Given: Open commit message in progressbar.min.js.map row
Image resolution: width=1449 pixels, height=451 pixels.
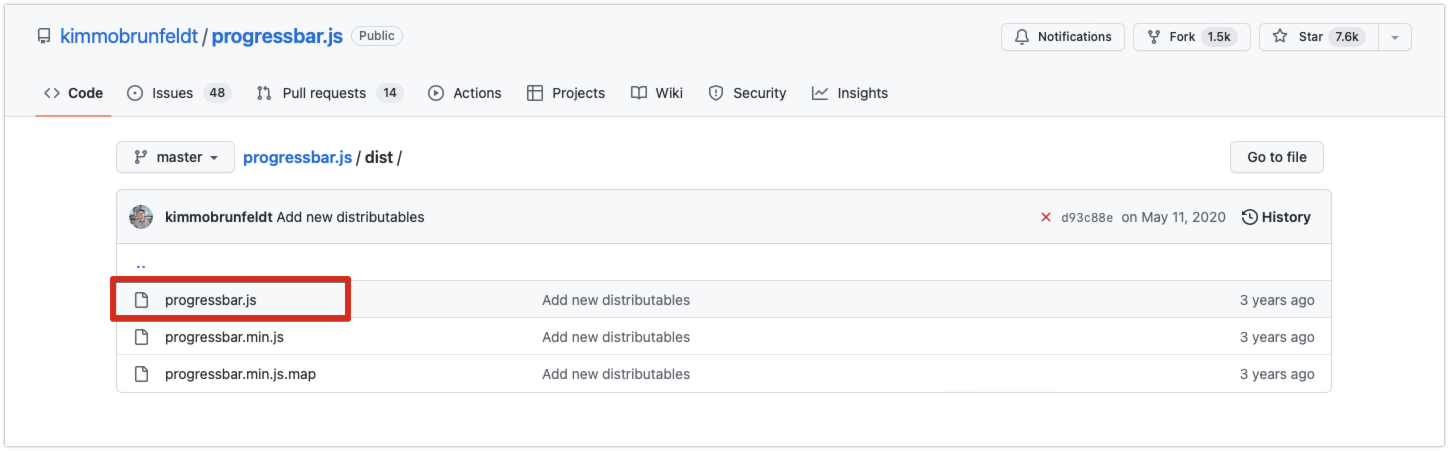Looking at the screenshot, I should pos(616,374).
